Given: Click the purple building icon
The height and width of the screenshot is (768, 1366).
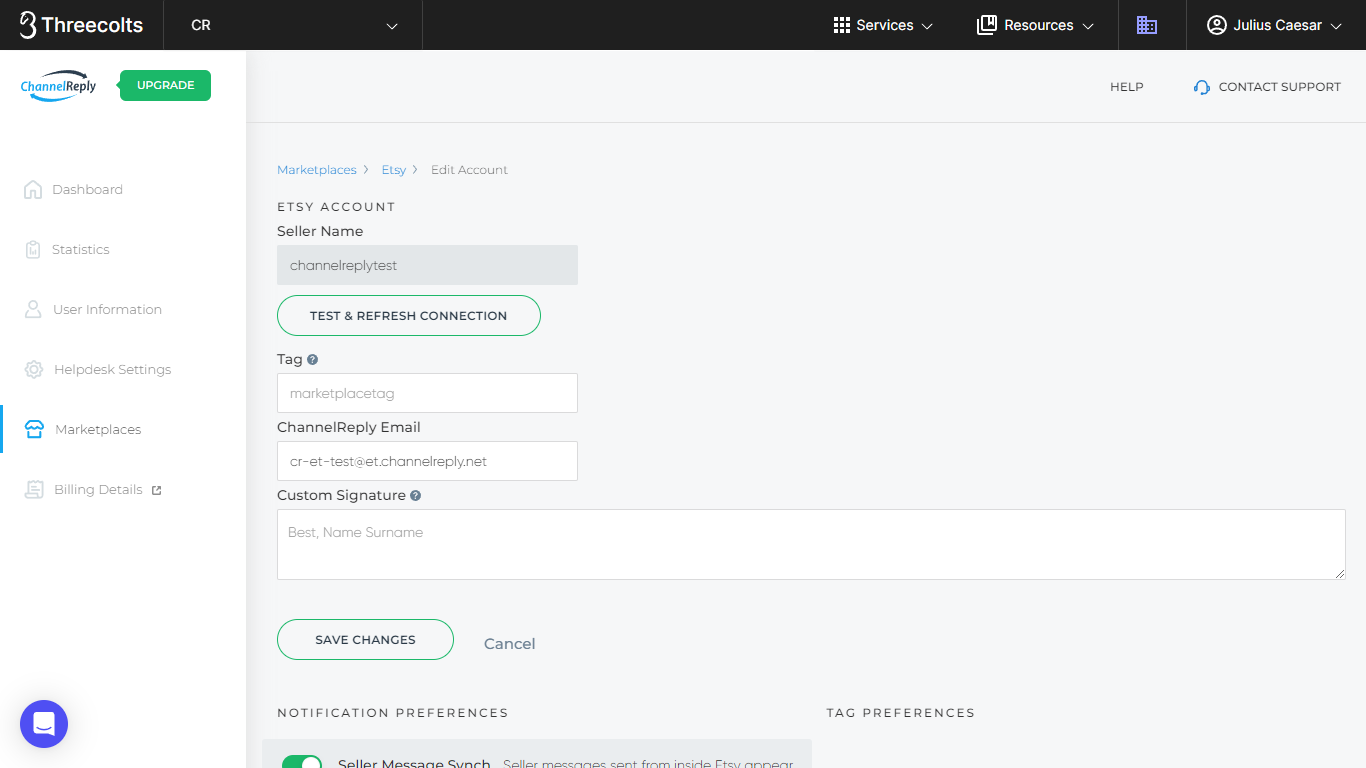Looking at the screenshot, I should point(1147,25).
